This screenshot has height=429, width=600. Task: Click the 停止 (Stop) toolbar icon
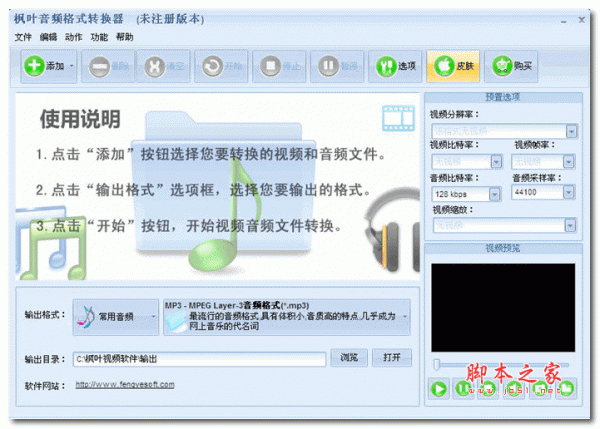pos(271,66)
